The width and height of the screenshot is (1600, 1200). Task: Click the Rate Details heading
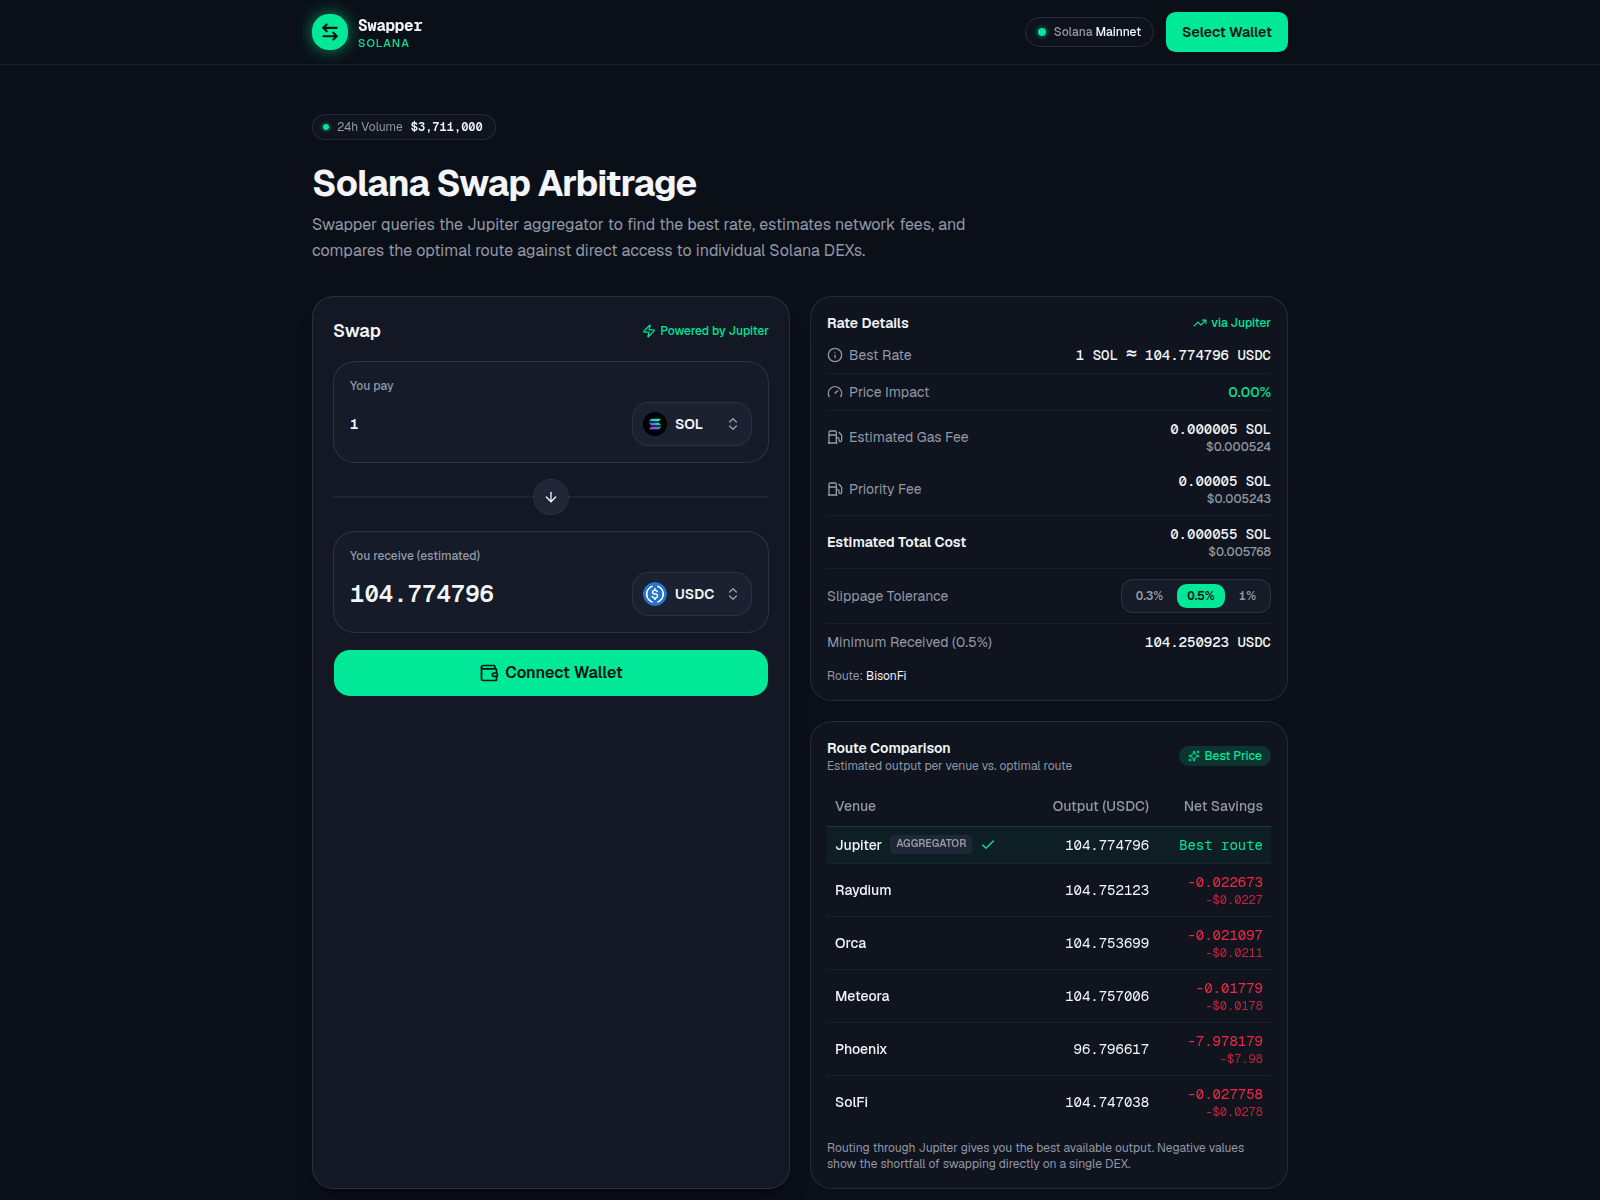click(868, 323)
